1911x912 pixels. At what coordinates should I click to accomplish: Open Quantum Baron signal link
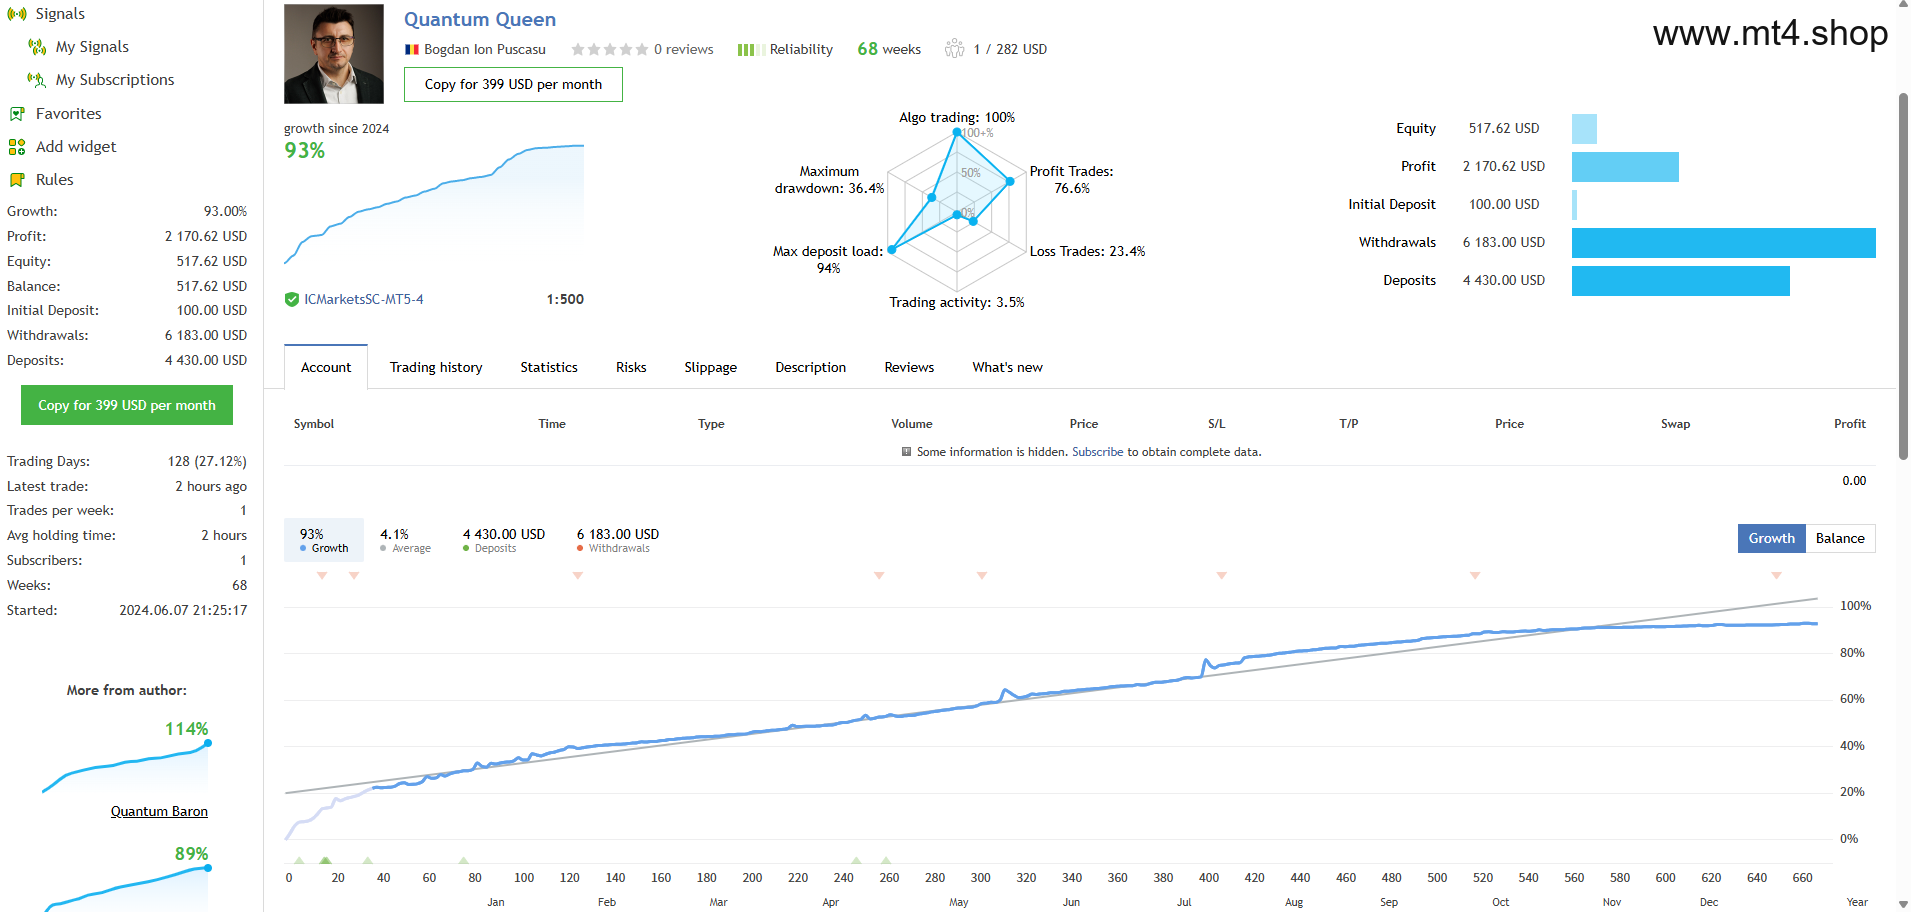point(159,811)
